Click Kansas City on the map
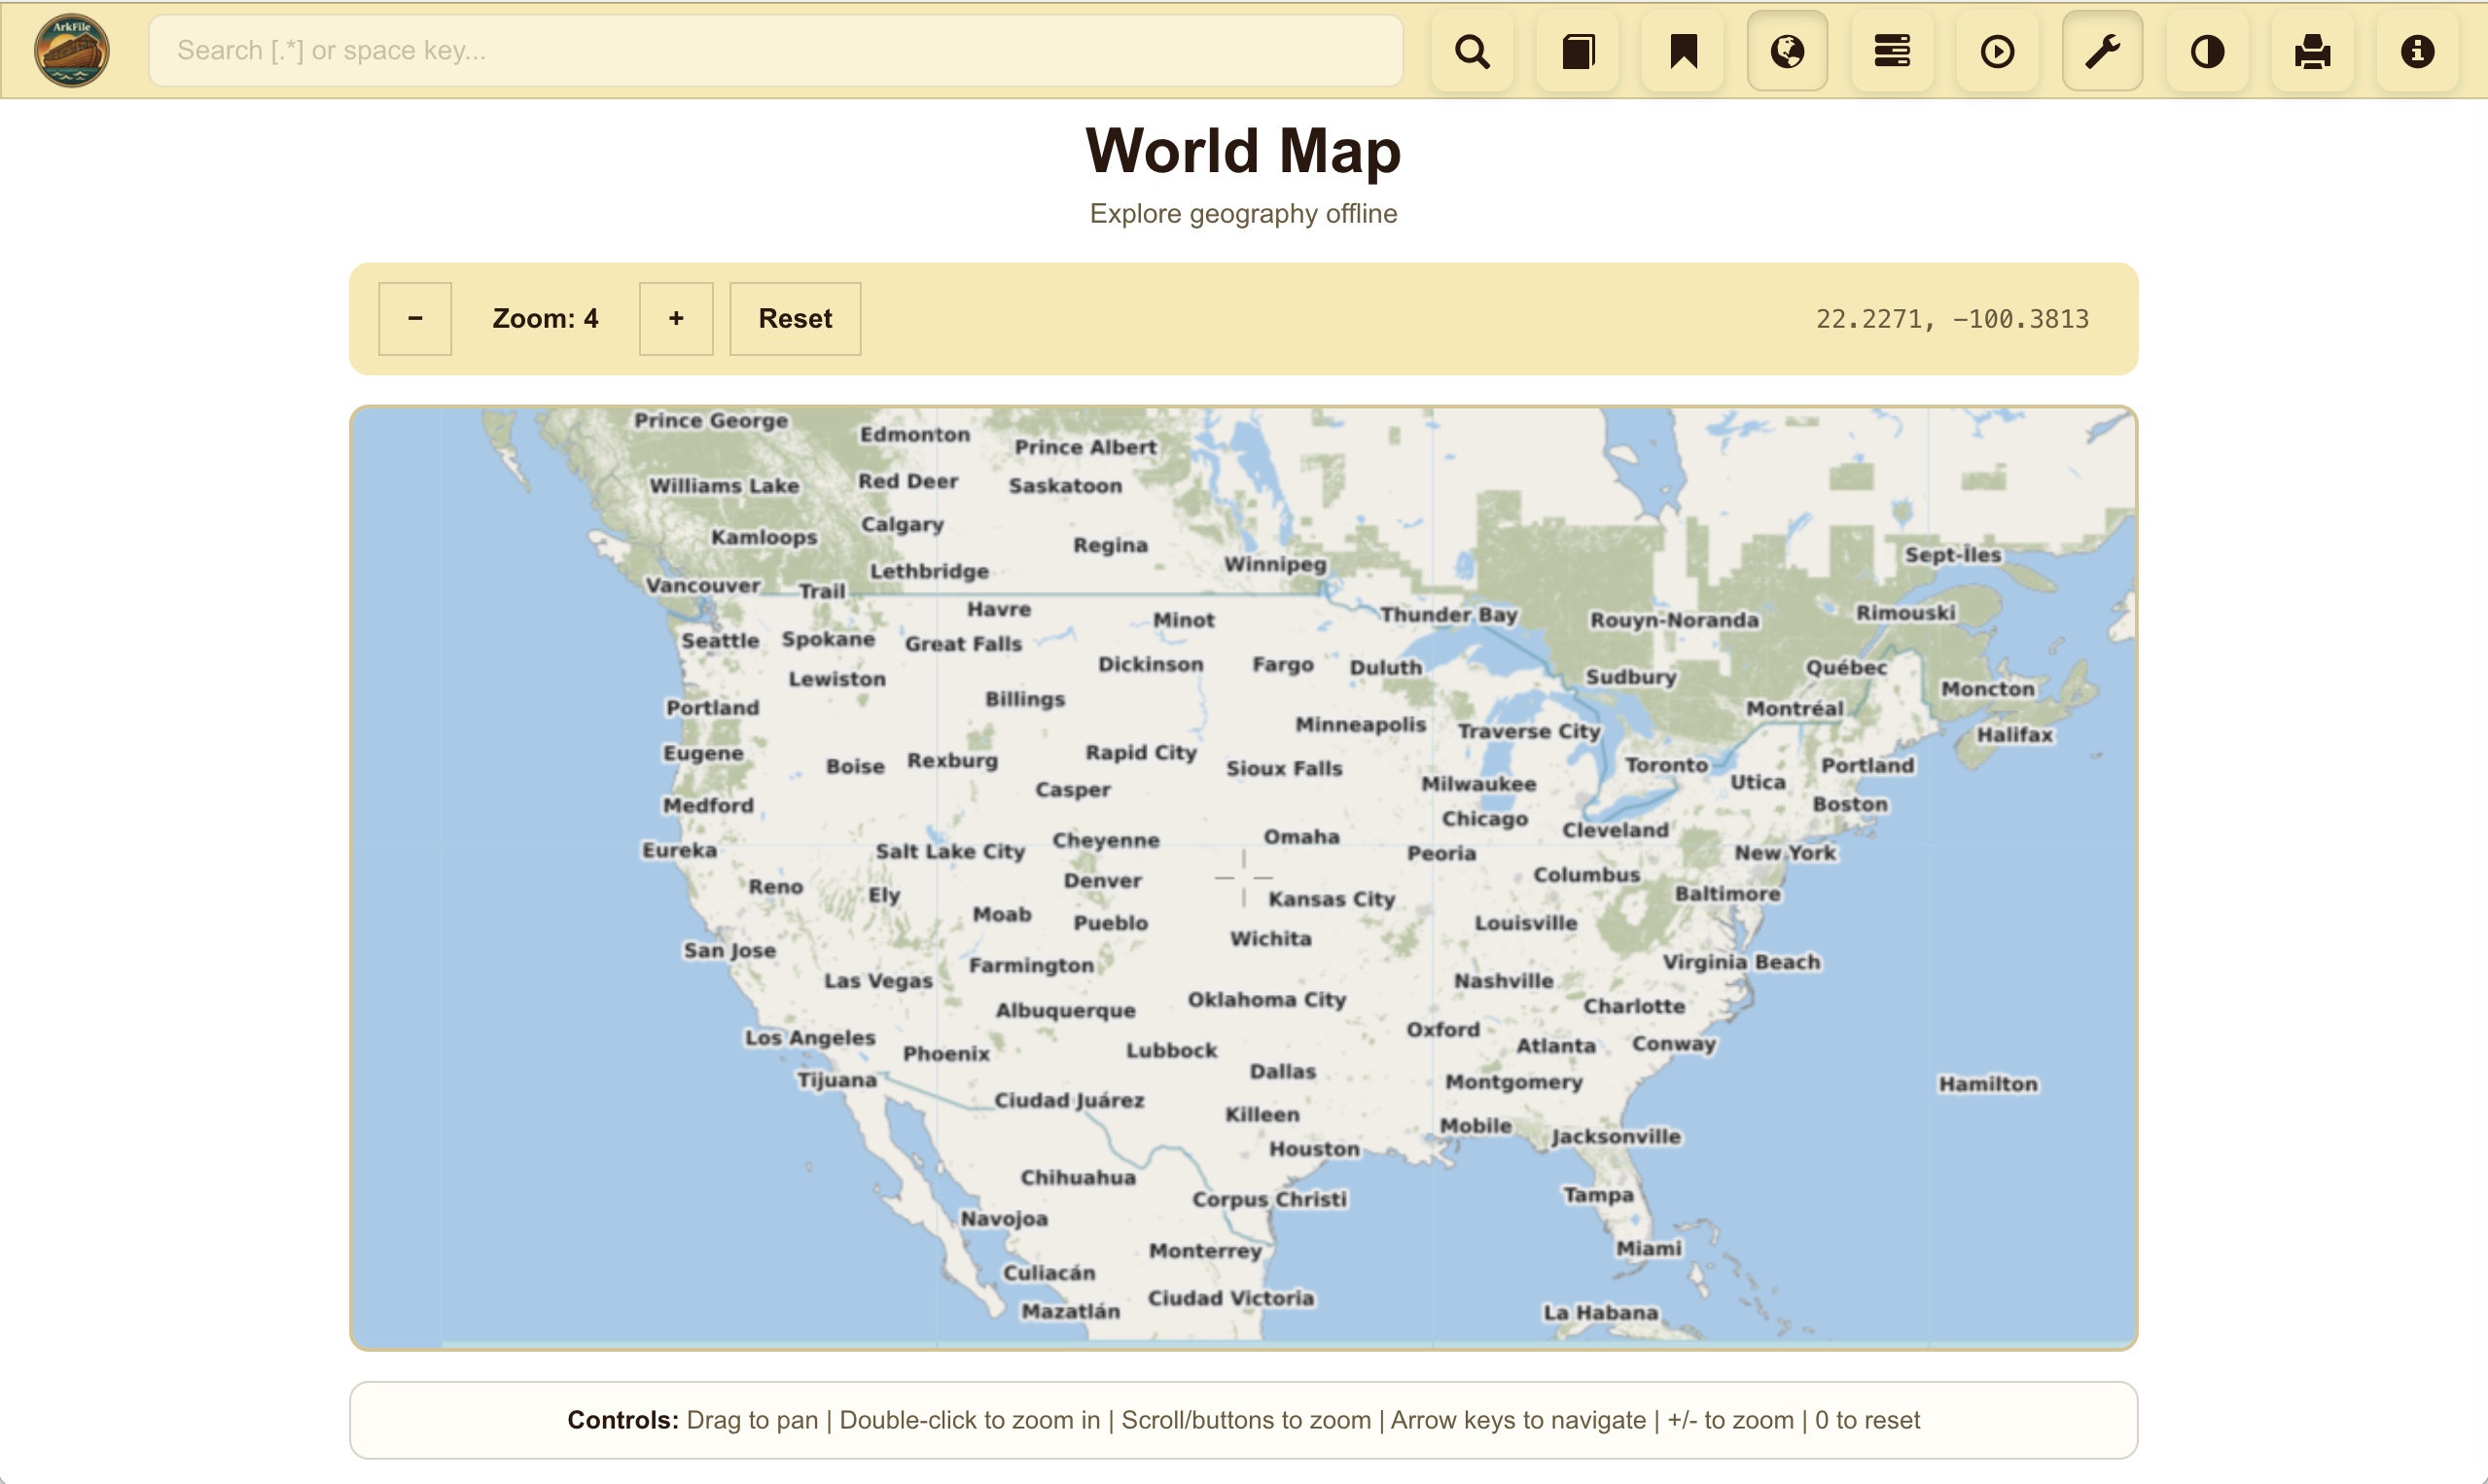This screenshot has height=1484, width=2488. 1330,898
